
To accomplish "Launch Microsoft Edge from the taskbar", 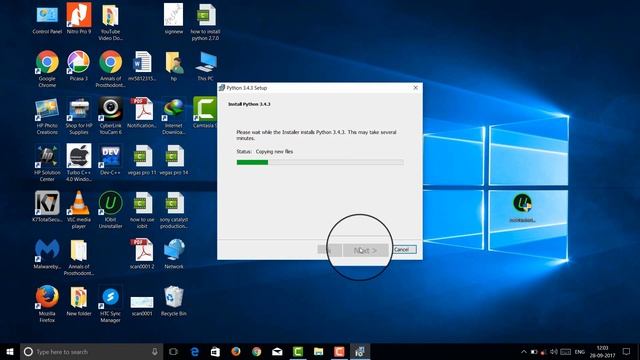I will pyautogui.click(x=195, y=351).
